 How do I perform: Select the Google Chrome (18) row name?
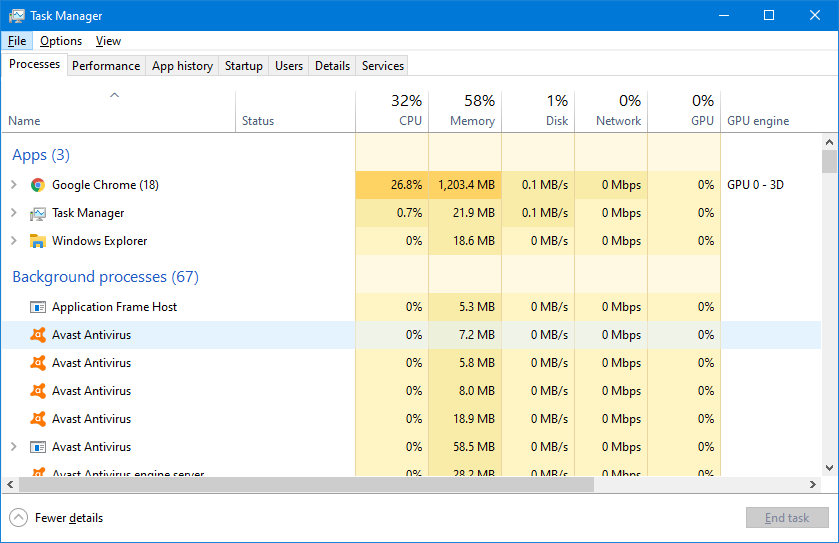[105, 185]
